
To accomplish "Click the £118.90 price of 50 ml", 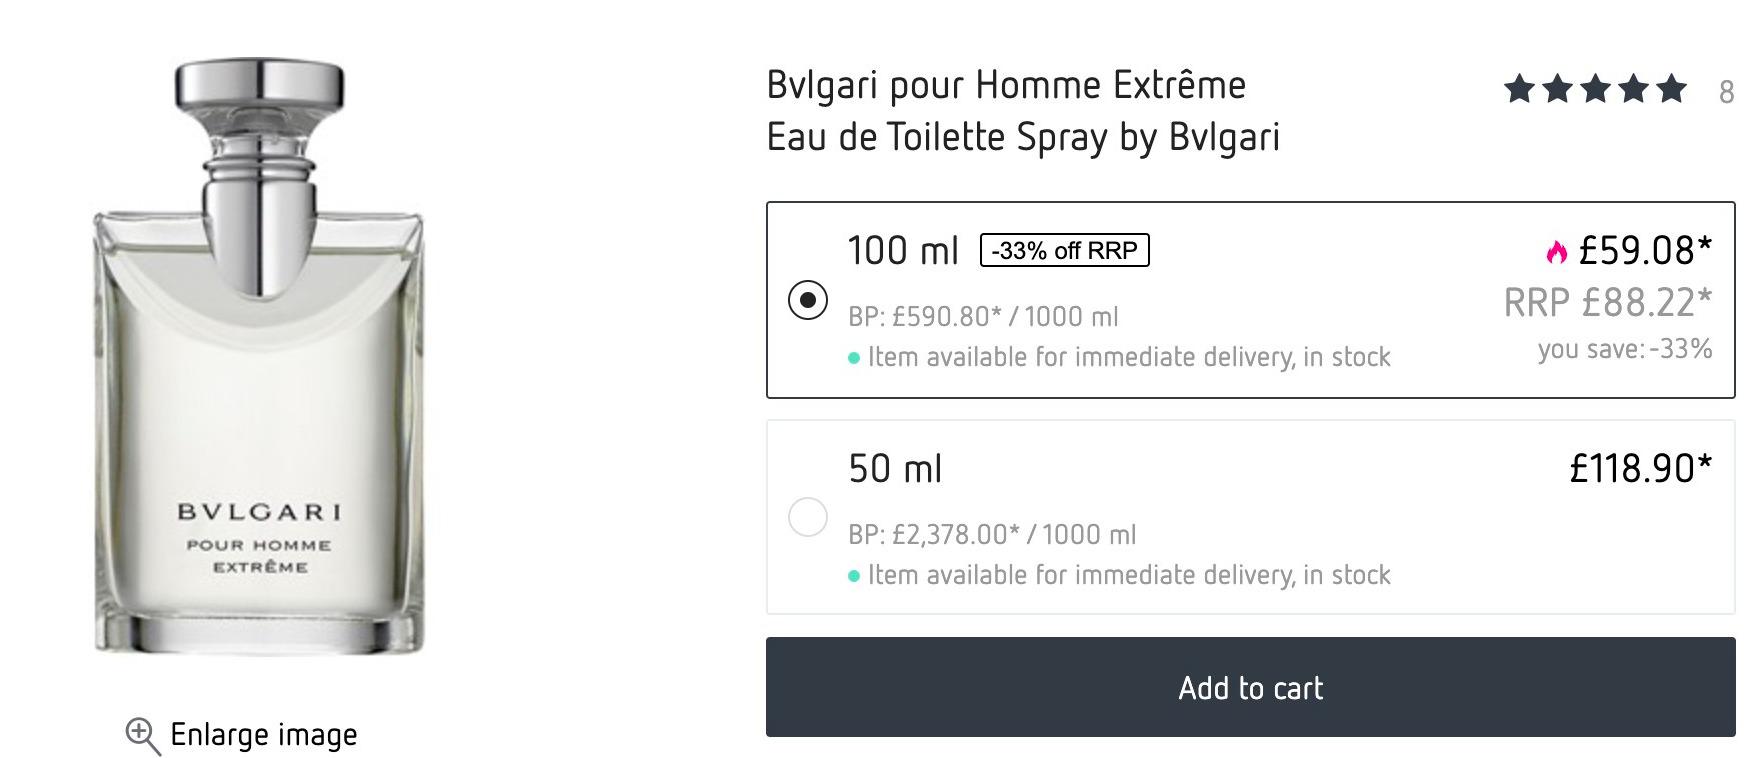I will pyautogui.click(x=1641, y=468).
